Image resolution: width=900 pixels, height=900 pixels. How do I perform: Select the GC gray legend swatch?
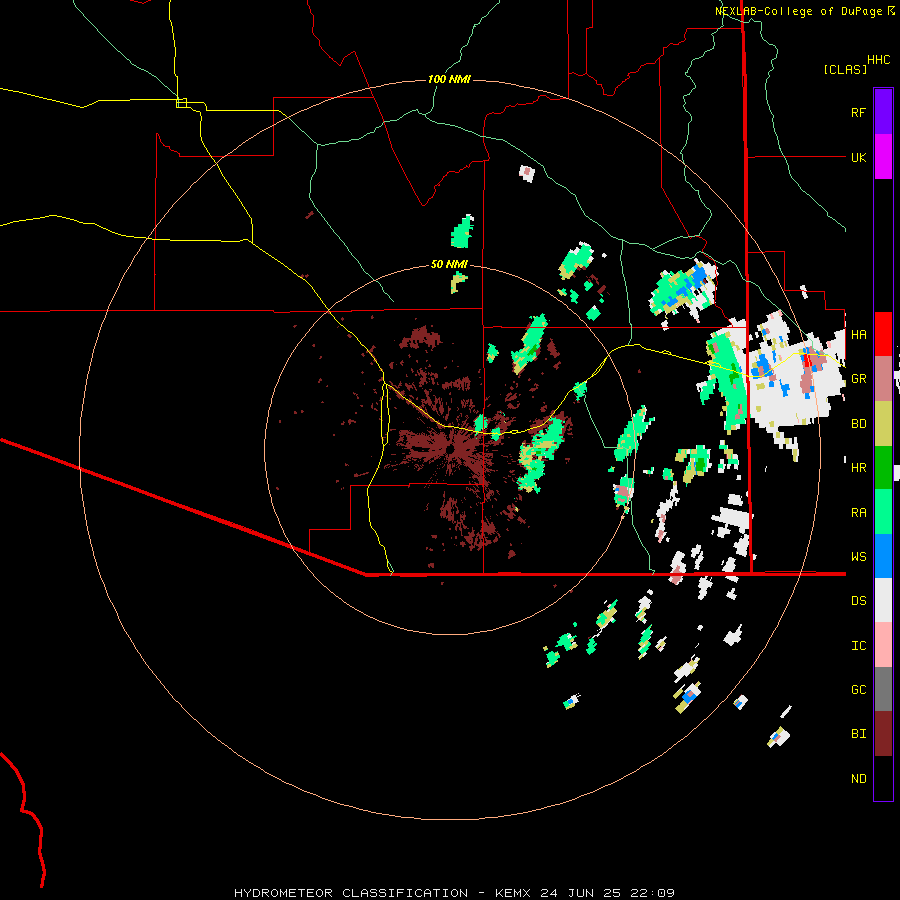coord(883,689)
